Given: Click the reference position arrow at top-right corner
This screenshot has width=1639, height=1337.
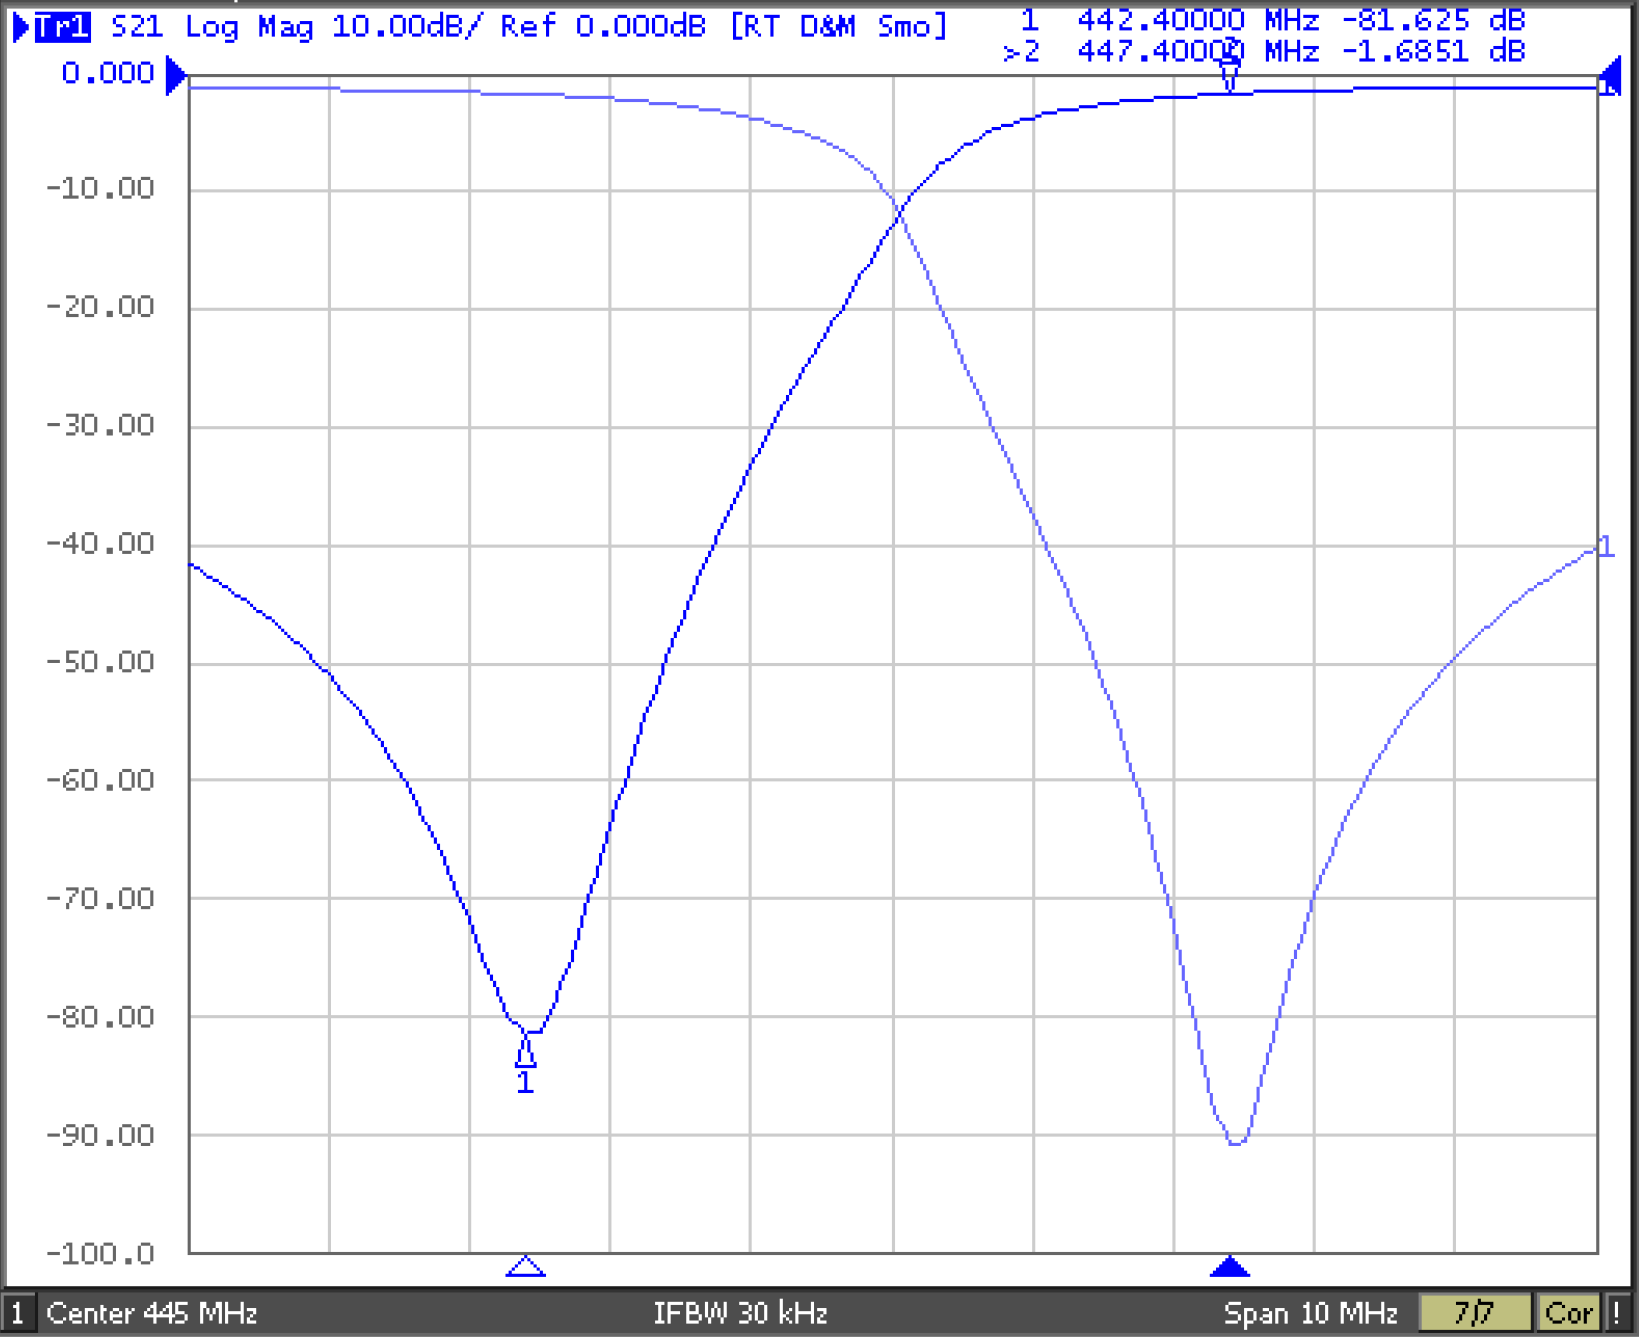Looking at the screenshot, I should click(x=1609, y=75).
